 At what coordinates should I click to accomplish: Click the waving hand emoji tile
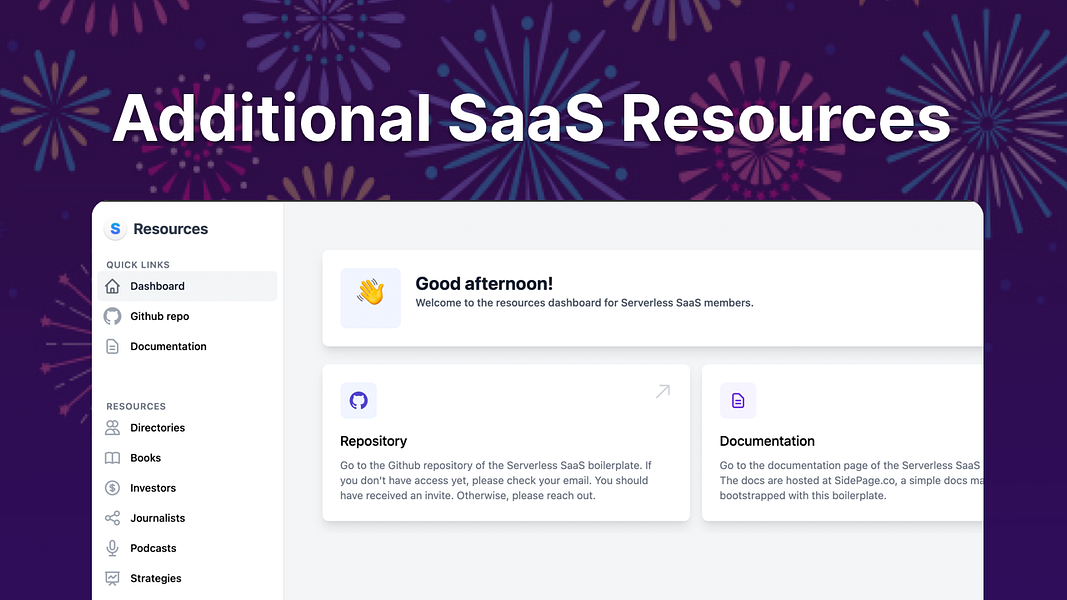point(370,298)
